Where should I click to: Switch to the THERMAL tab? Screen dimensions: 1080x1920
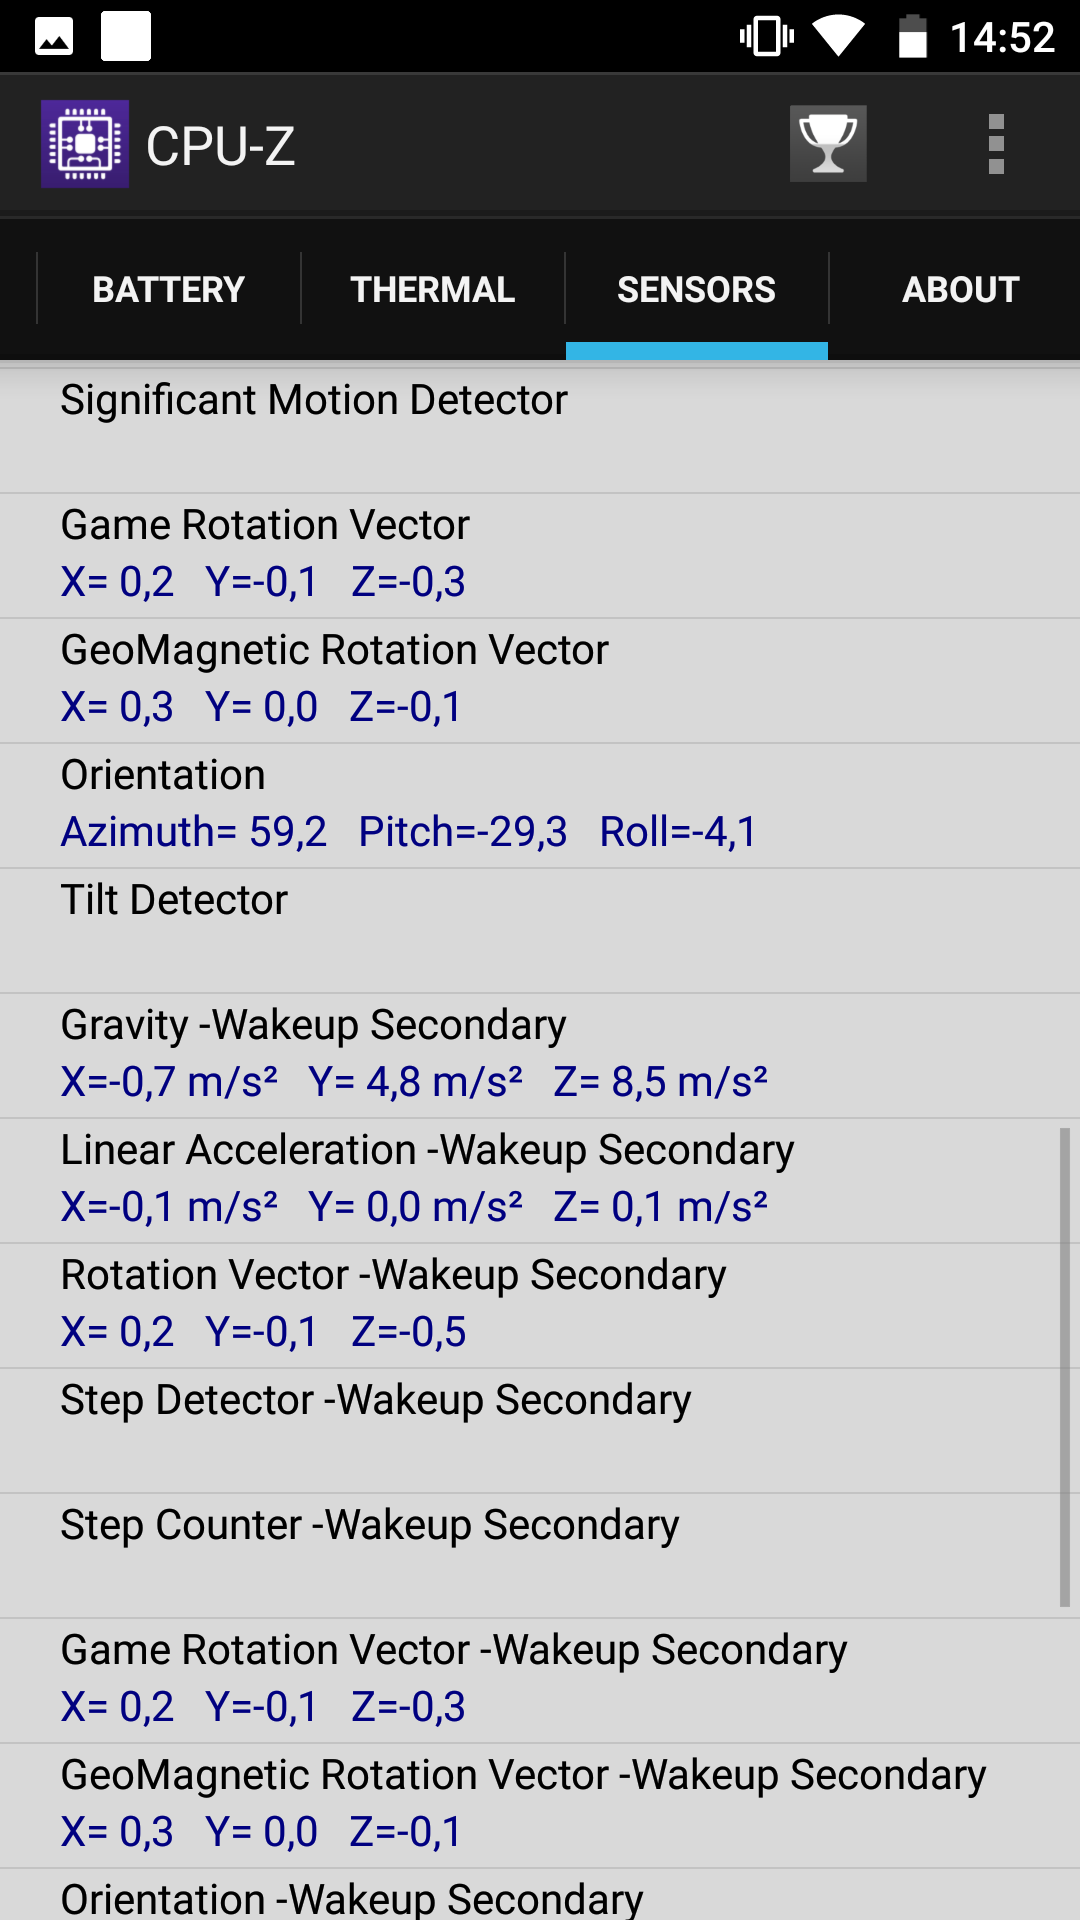(x=433, y=289)
